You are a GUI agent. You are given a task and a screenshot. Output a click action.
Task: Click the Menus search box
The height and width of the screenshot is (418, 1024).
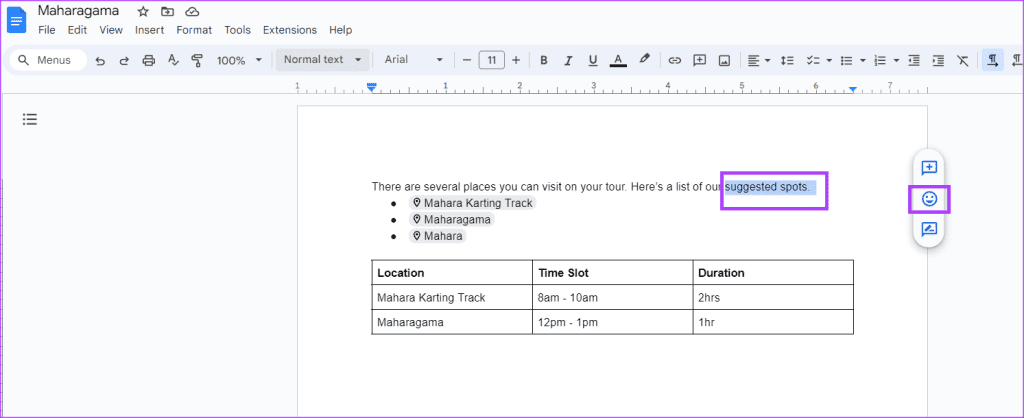[48, 60]
